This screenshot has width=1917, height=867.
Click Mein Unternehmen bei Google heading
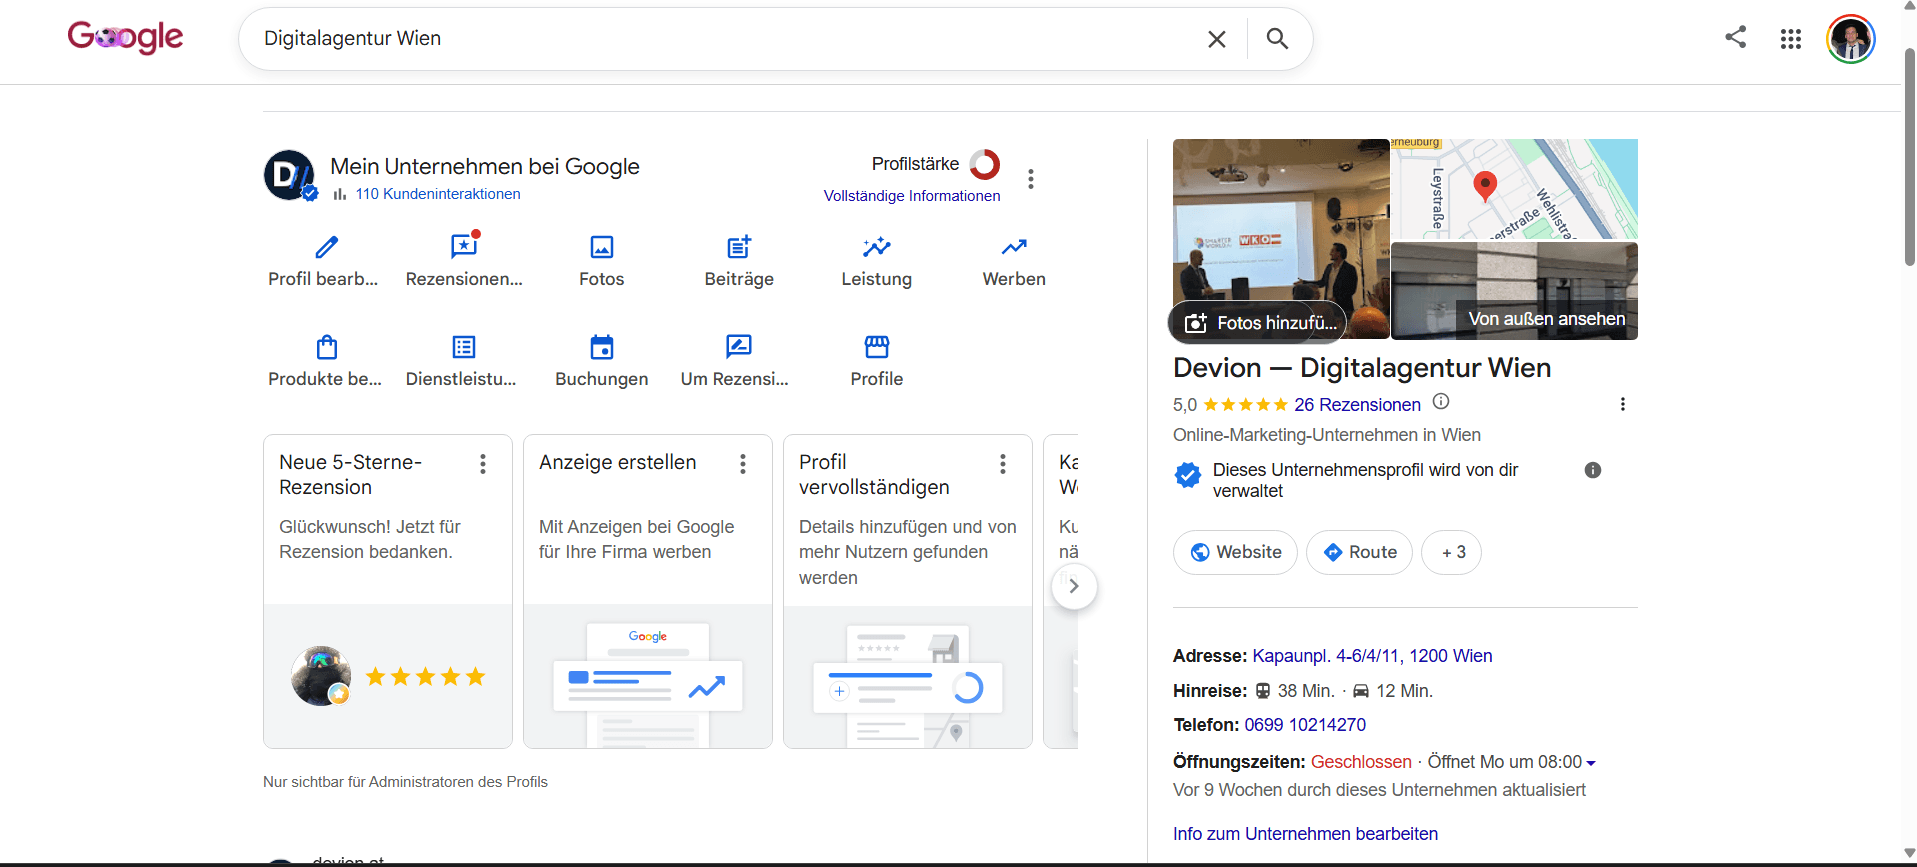click(485, 167)
